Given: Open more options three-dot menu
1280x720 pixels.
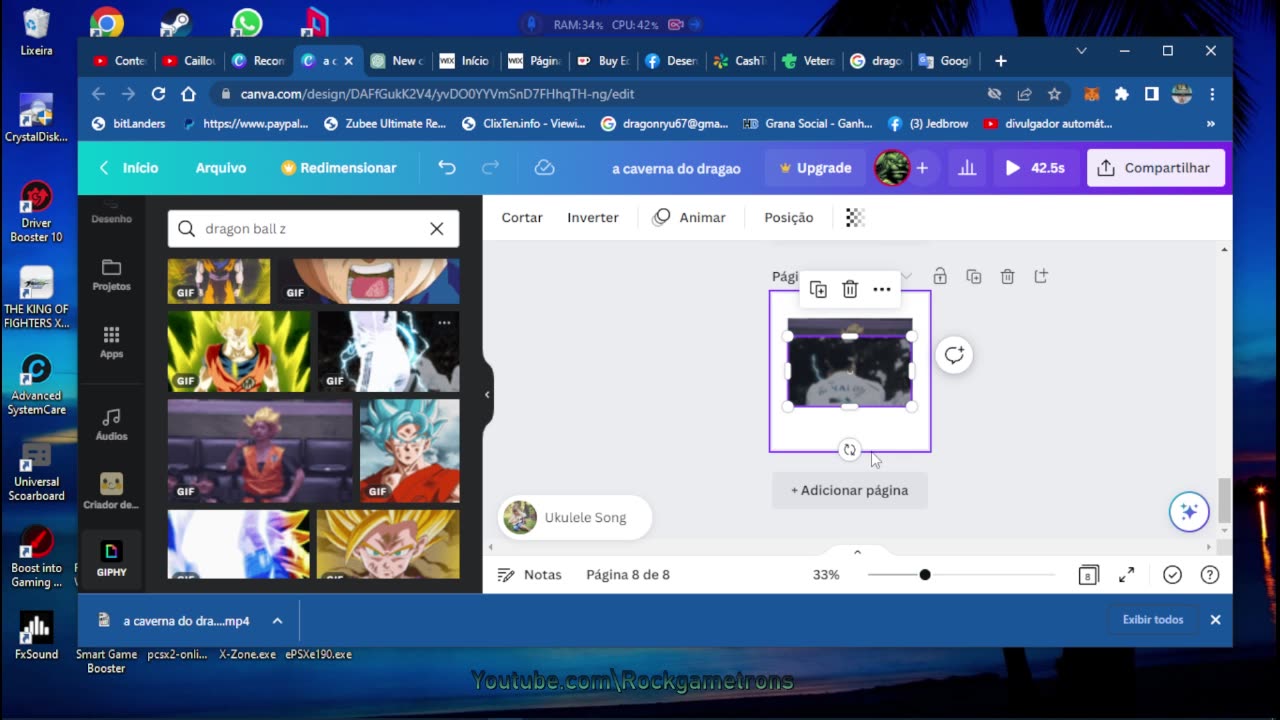Looking at the screenshot, I should [882, 289].
